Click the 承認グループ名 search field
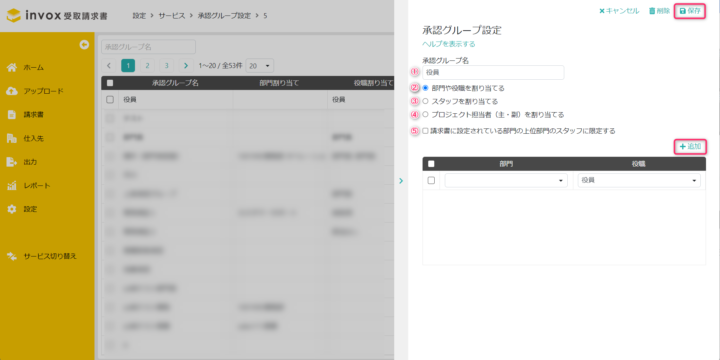This screenshot has width=720, height=360. [148, 47]
